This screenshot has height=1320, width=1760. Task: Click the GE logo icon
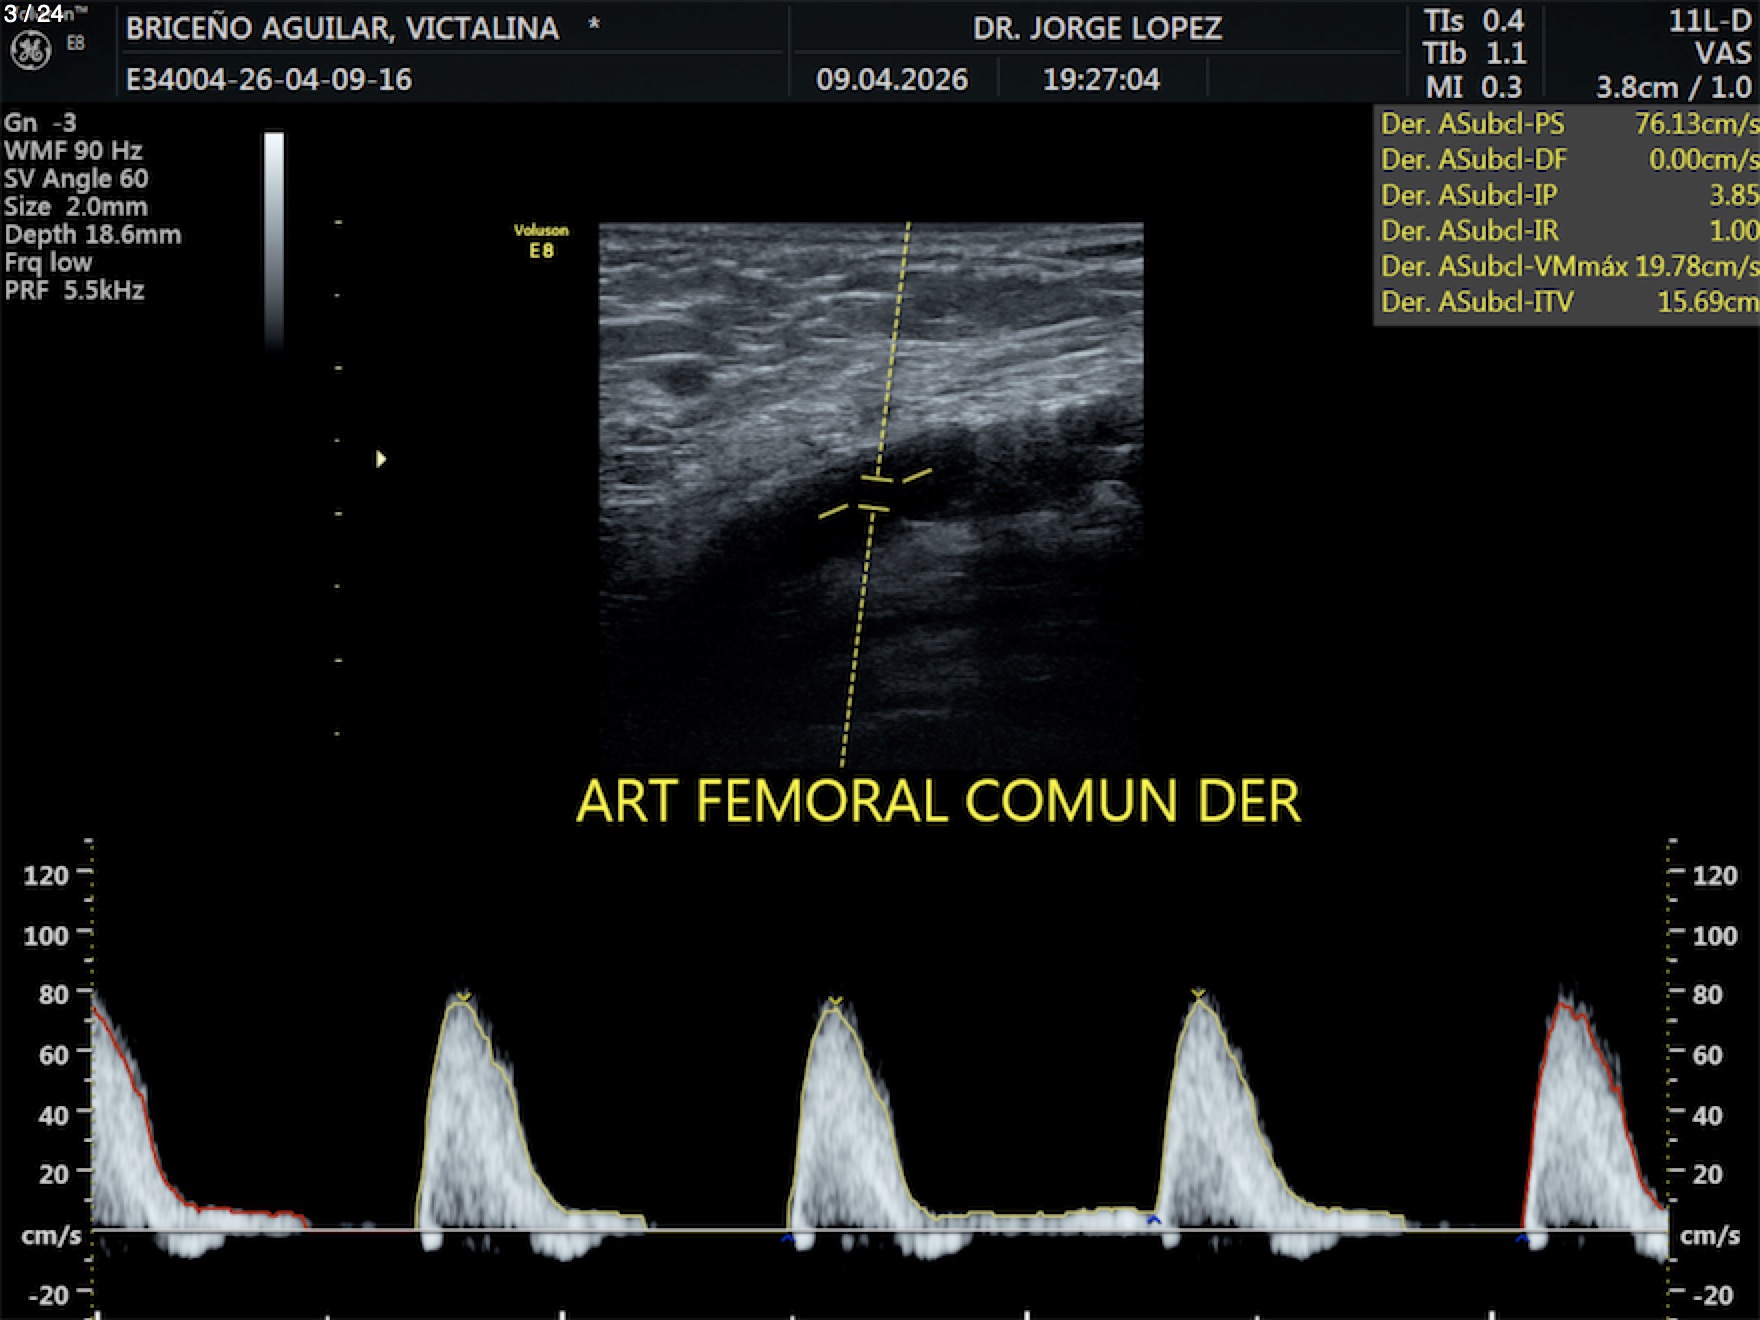tap(30, 51)
